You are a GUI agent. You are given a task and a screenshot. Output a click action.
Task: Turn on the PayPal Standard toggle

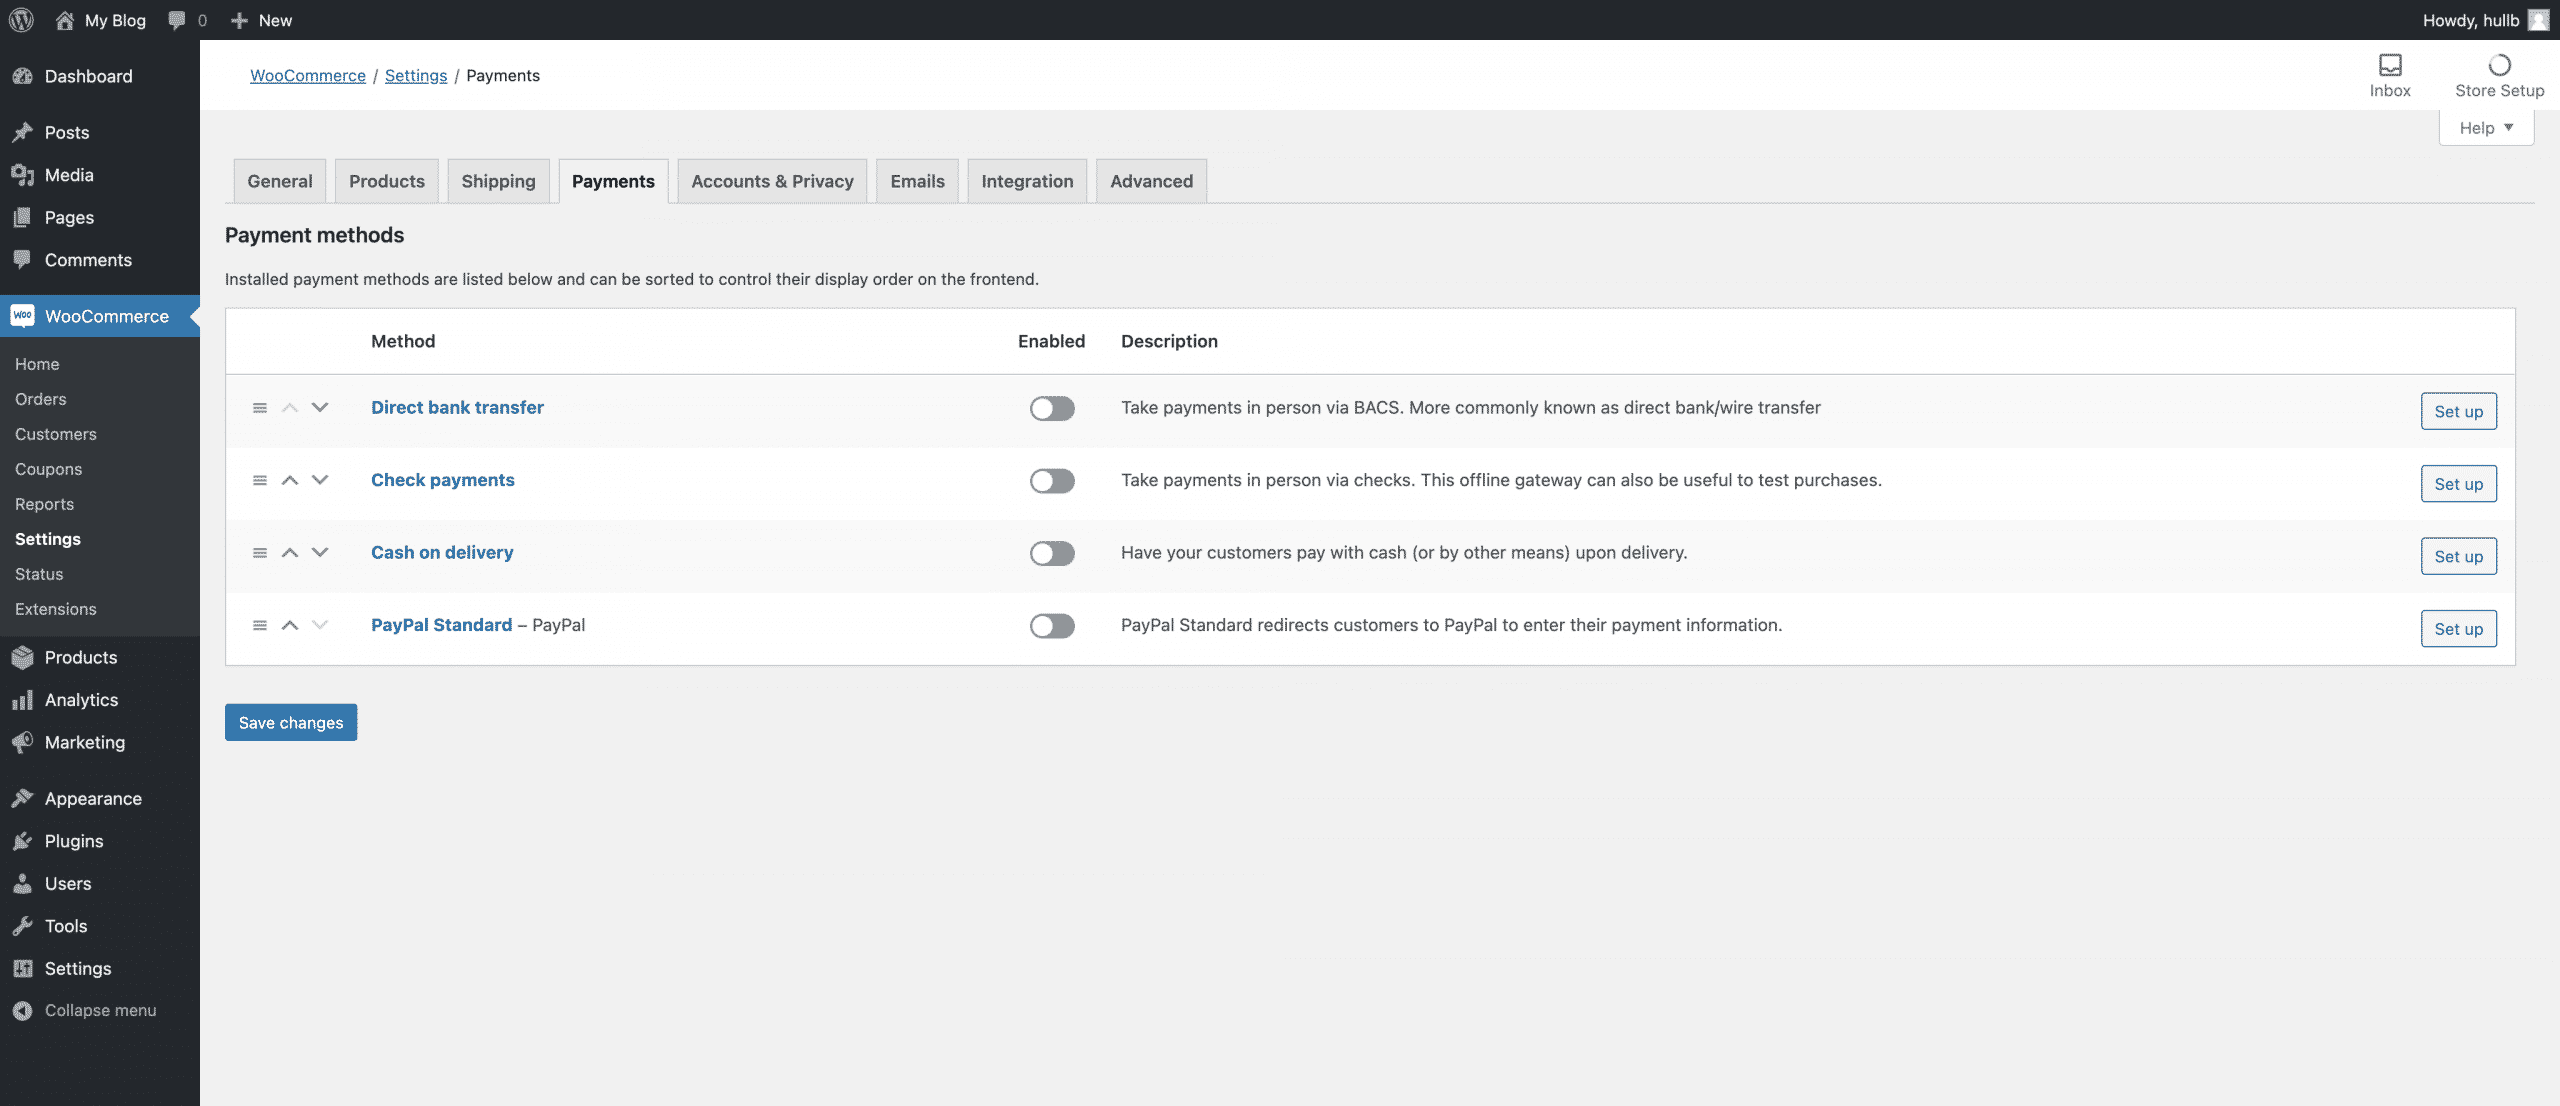click(1052, 626)
